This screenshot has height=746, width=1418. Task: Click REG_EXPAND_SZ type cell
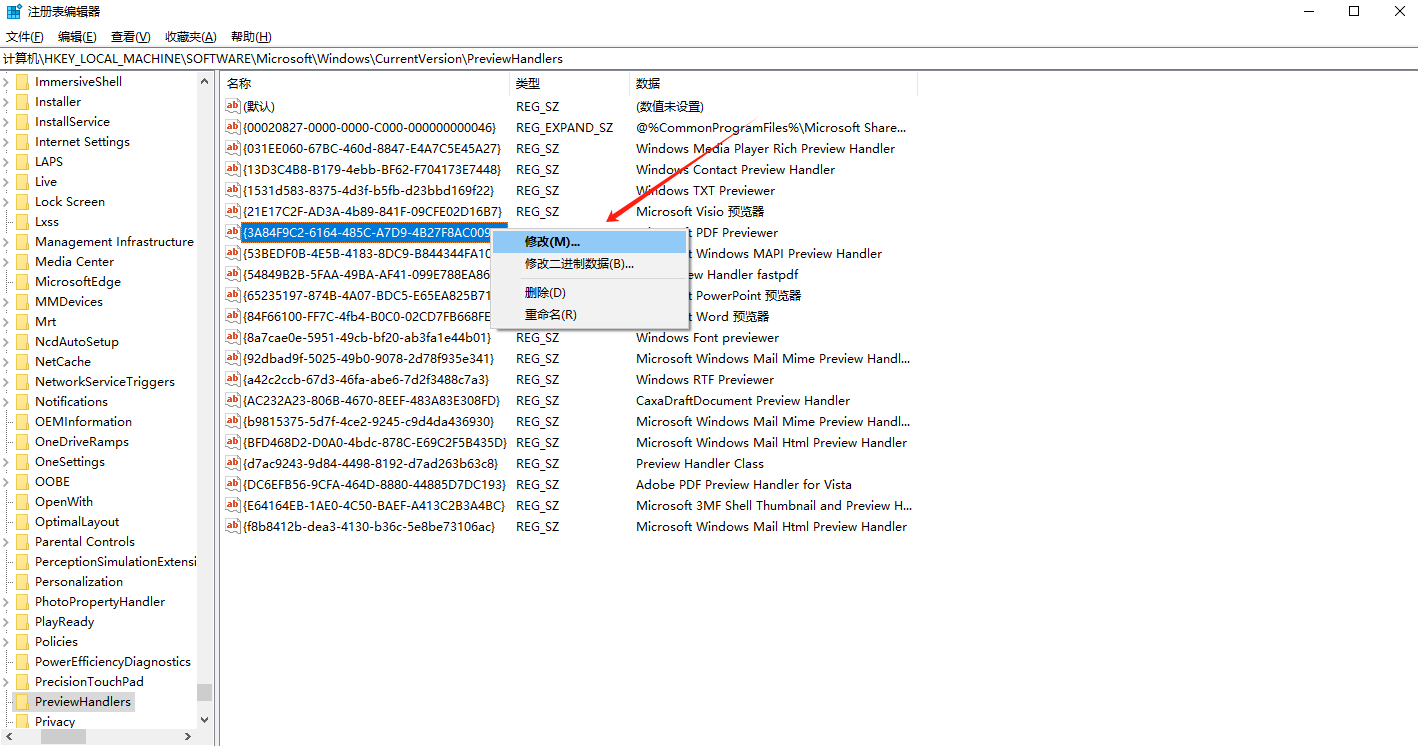pos(564,127)
